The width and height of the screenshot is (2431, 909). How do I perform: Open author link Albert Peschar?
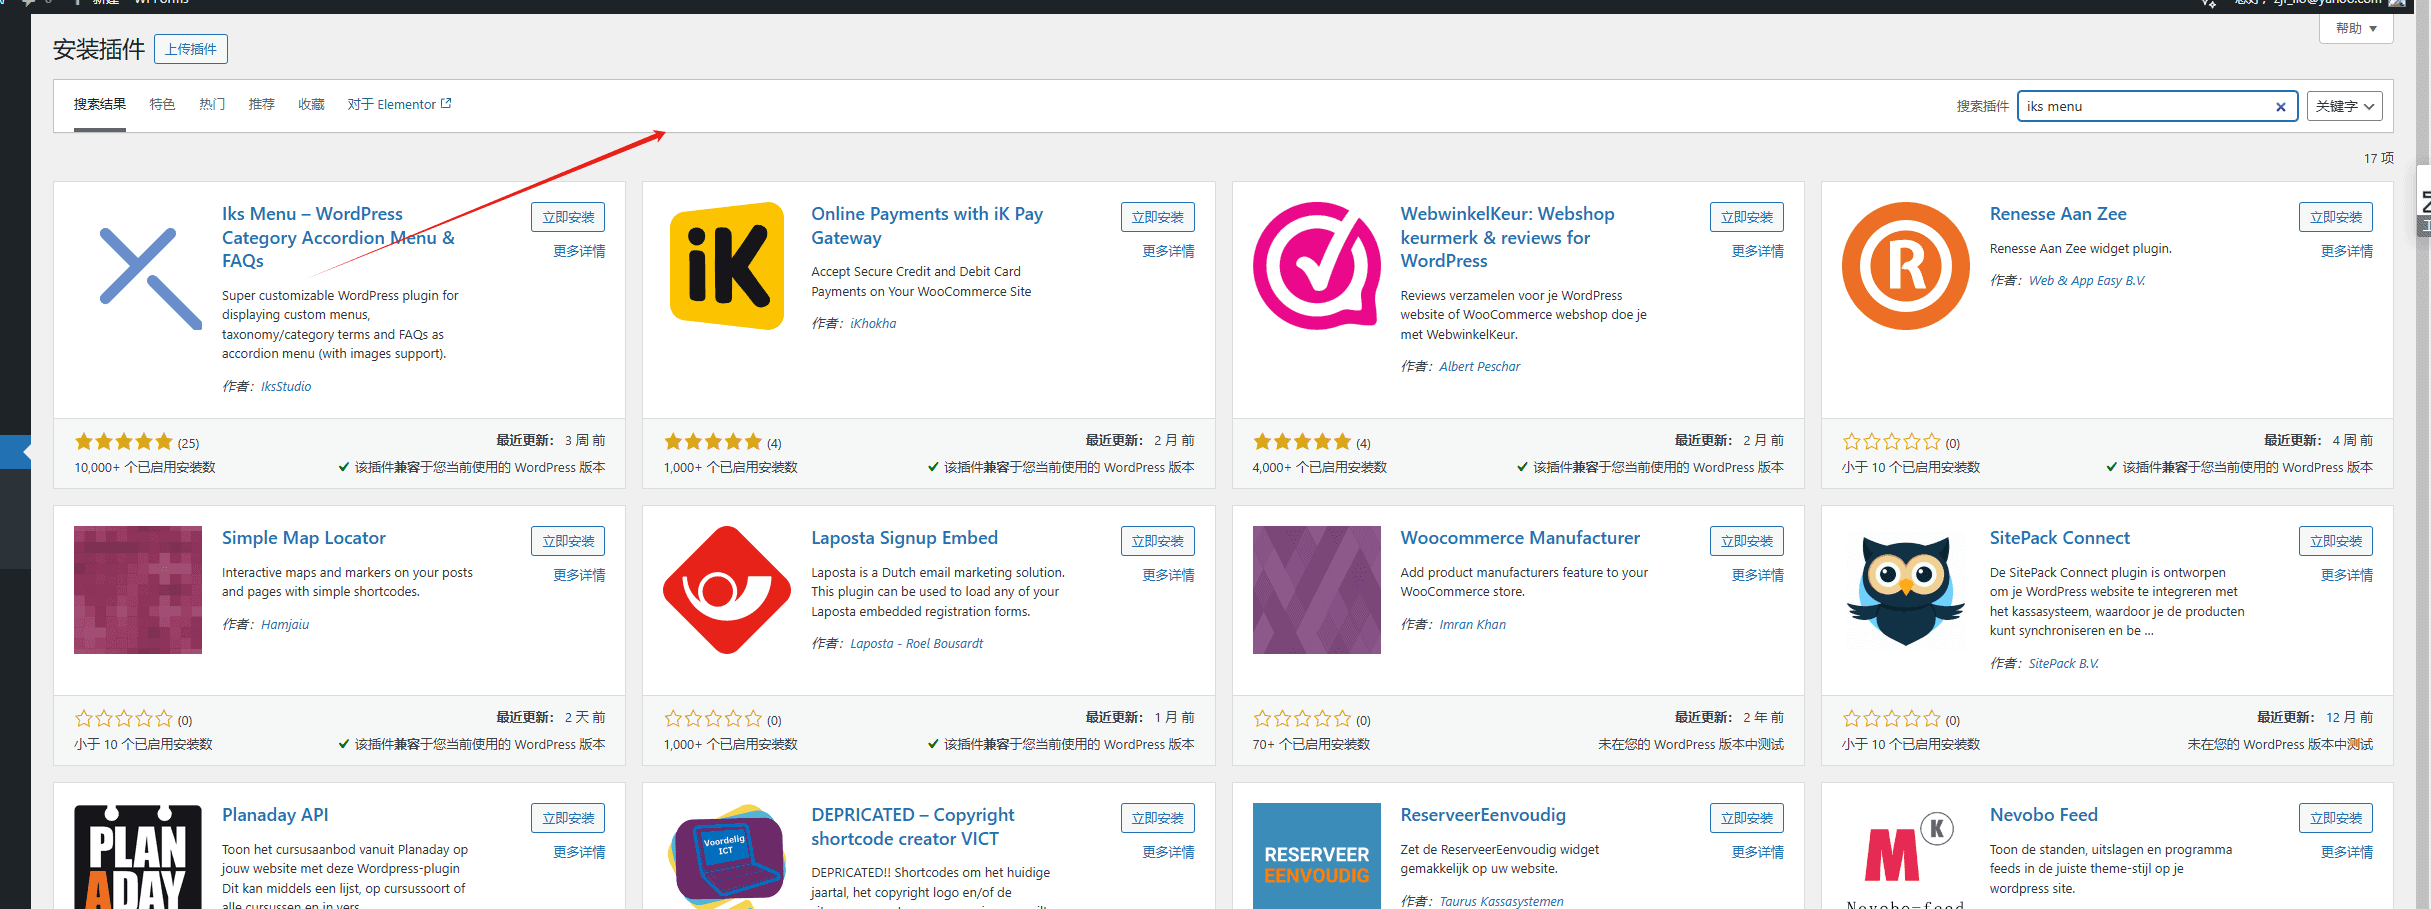pos(1480,367)
